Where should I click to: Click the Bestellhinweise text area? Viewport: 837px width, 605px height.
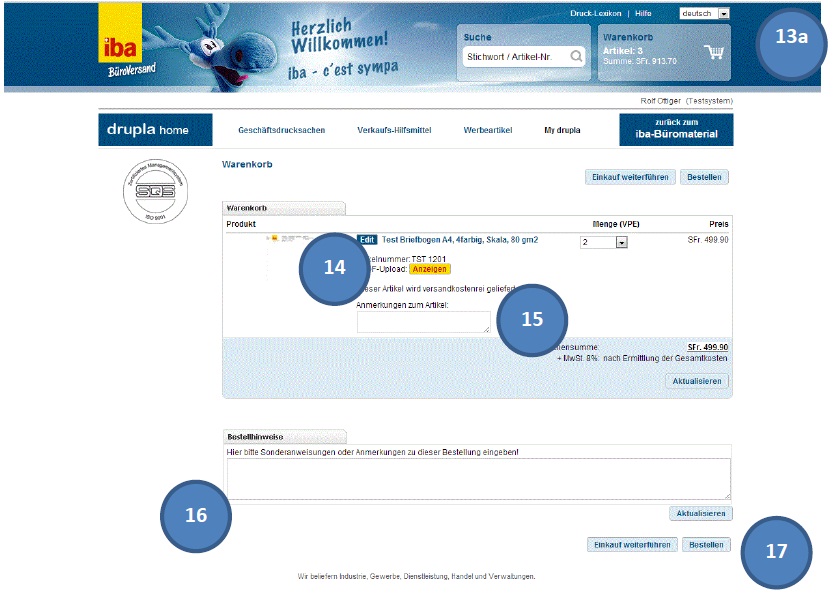pos(478,478)
